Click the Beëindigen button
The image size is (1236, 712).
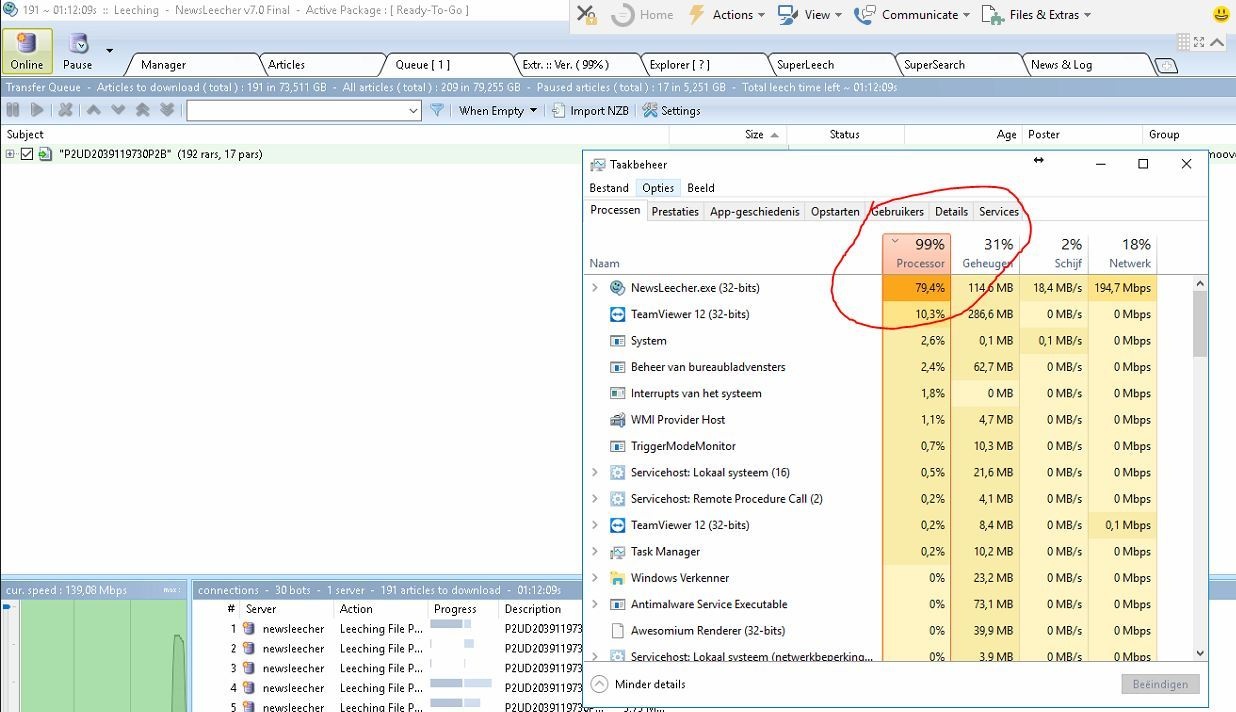(1160, 685)
